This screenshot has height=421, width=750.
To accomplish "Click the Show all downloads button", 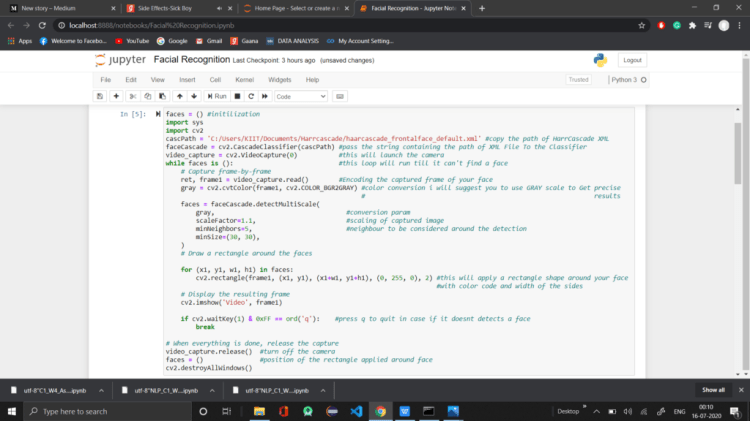I will (712, 390).
